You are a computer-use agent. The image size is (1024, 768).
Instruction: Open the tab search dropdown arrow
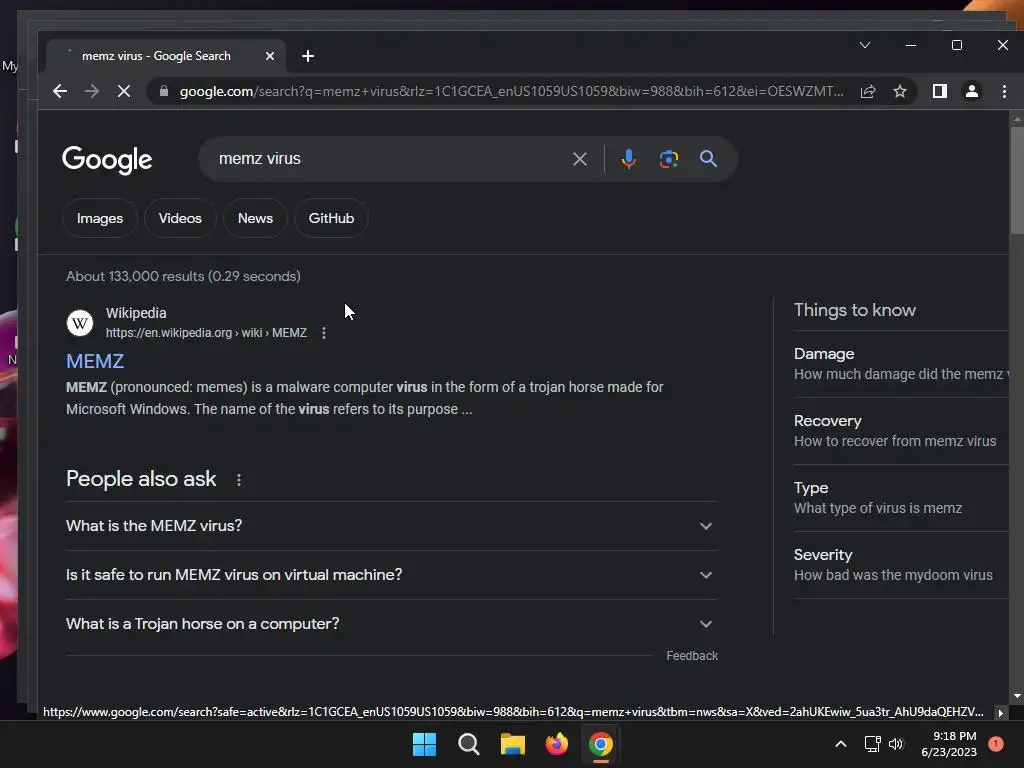tap(865, 45)
